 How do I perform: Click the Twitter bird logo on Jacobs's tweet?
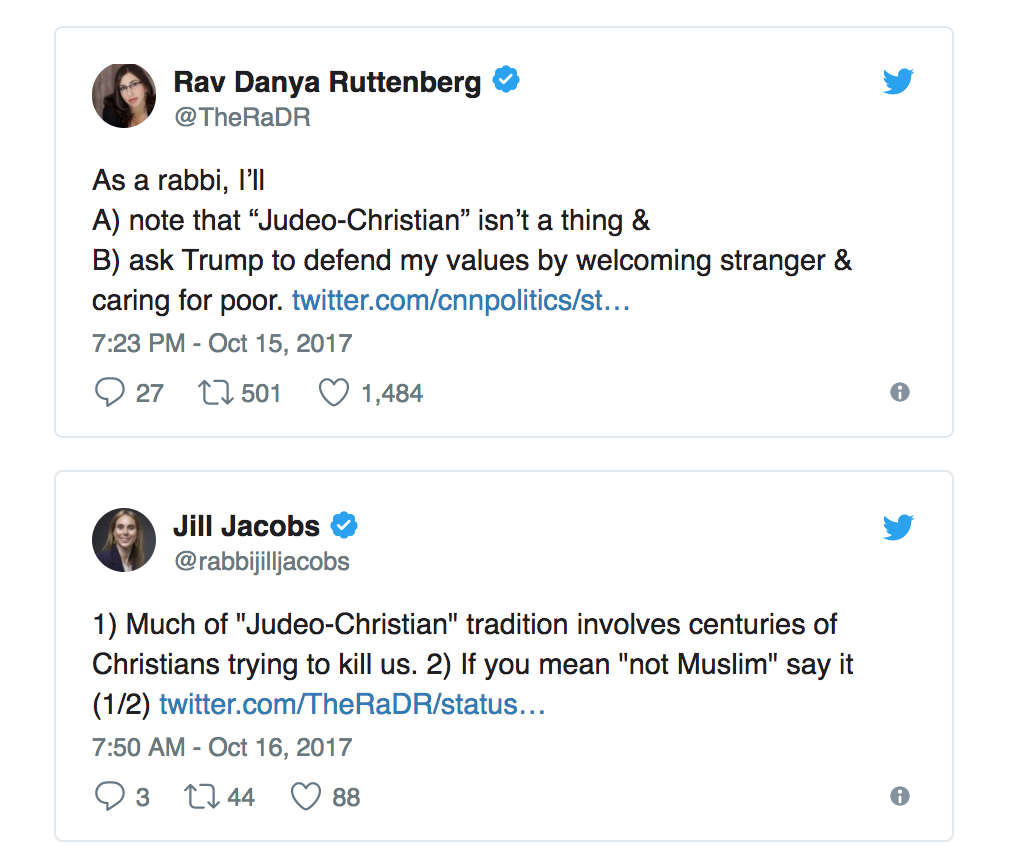(898, 527)
